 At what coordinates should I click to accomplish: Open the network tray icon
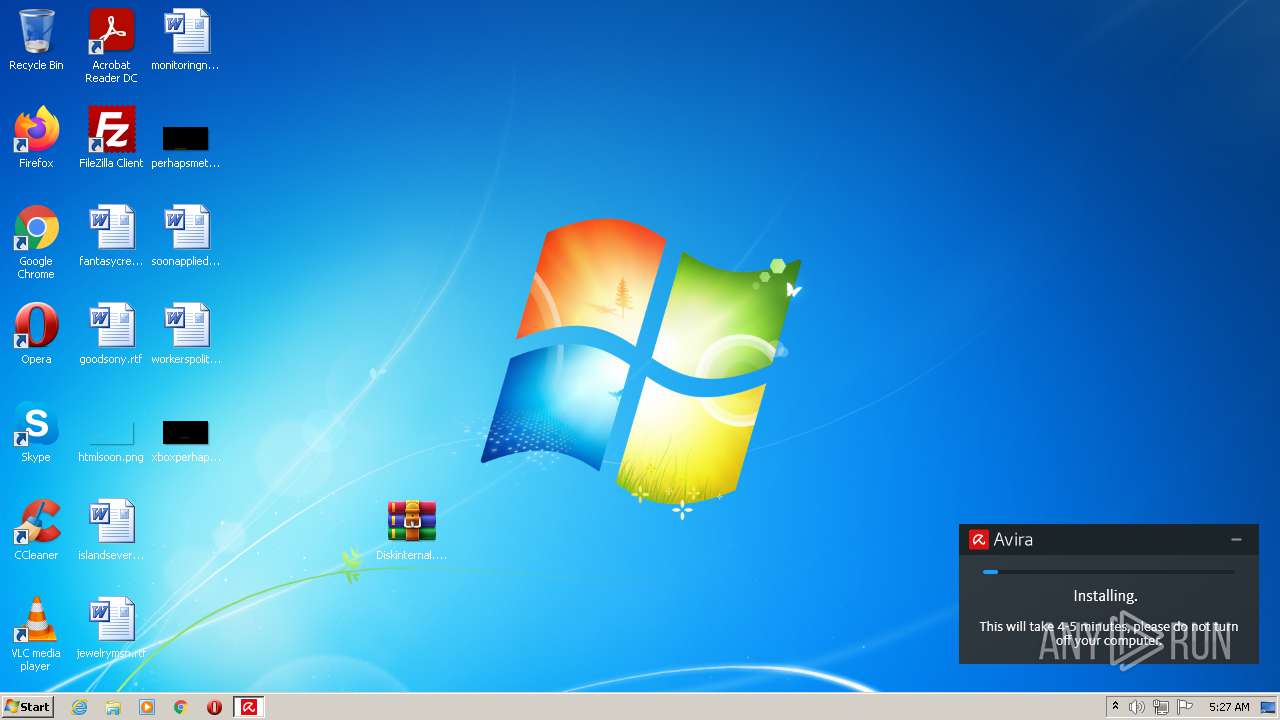tap(1161, 707)
